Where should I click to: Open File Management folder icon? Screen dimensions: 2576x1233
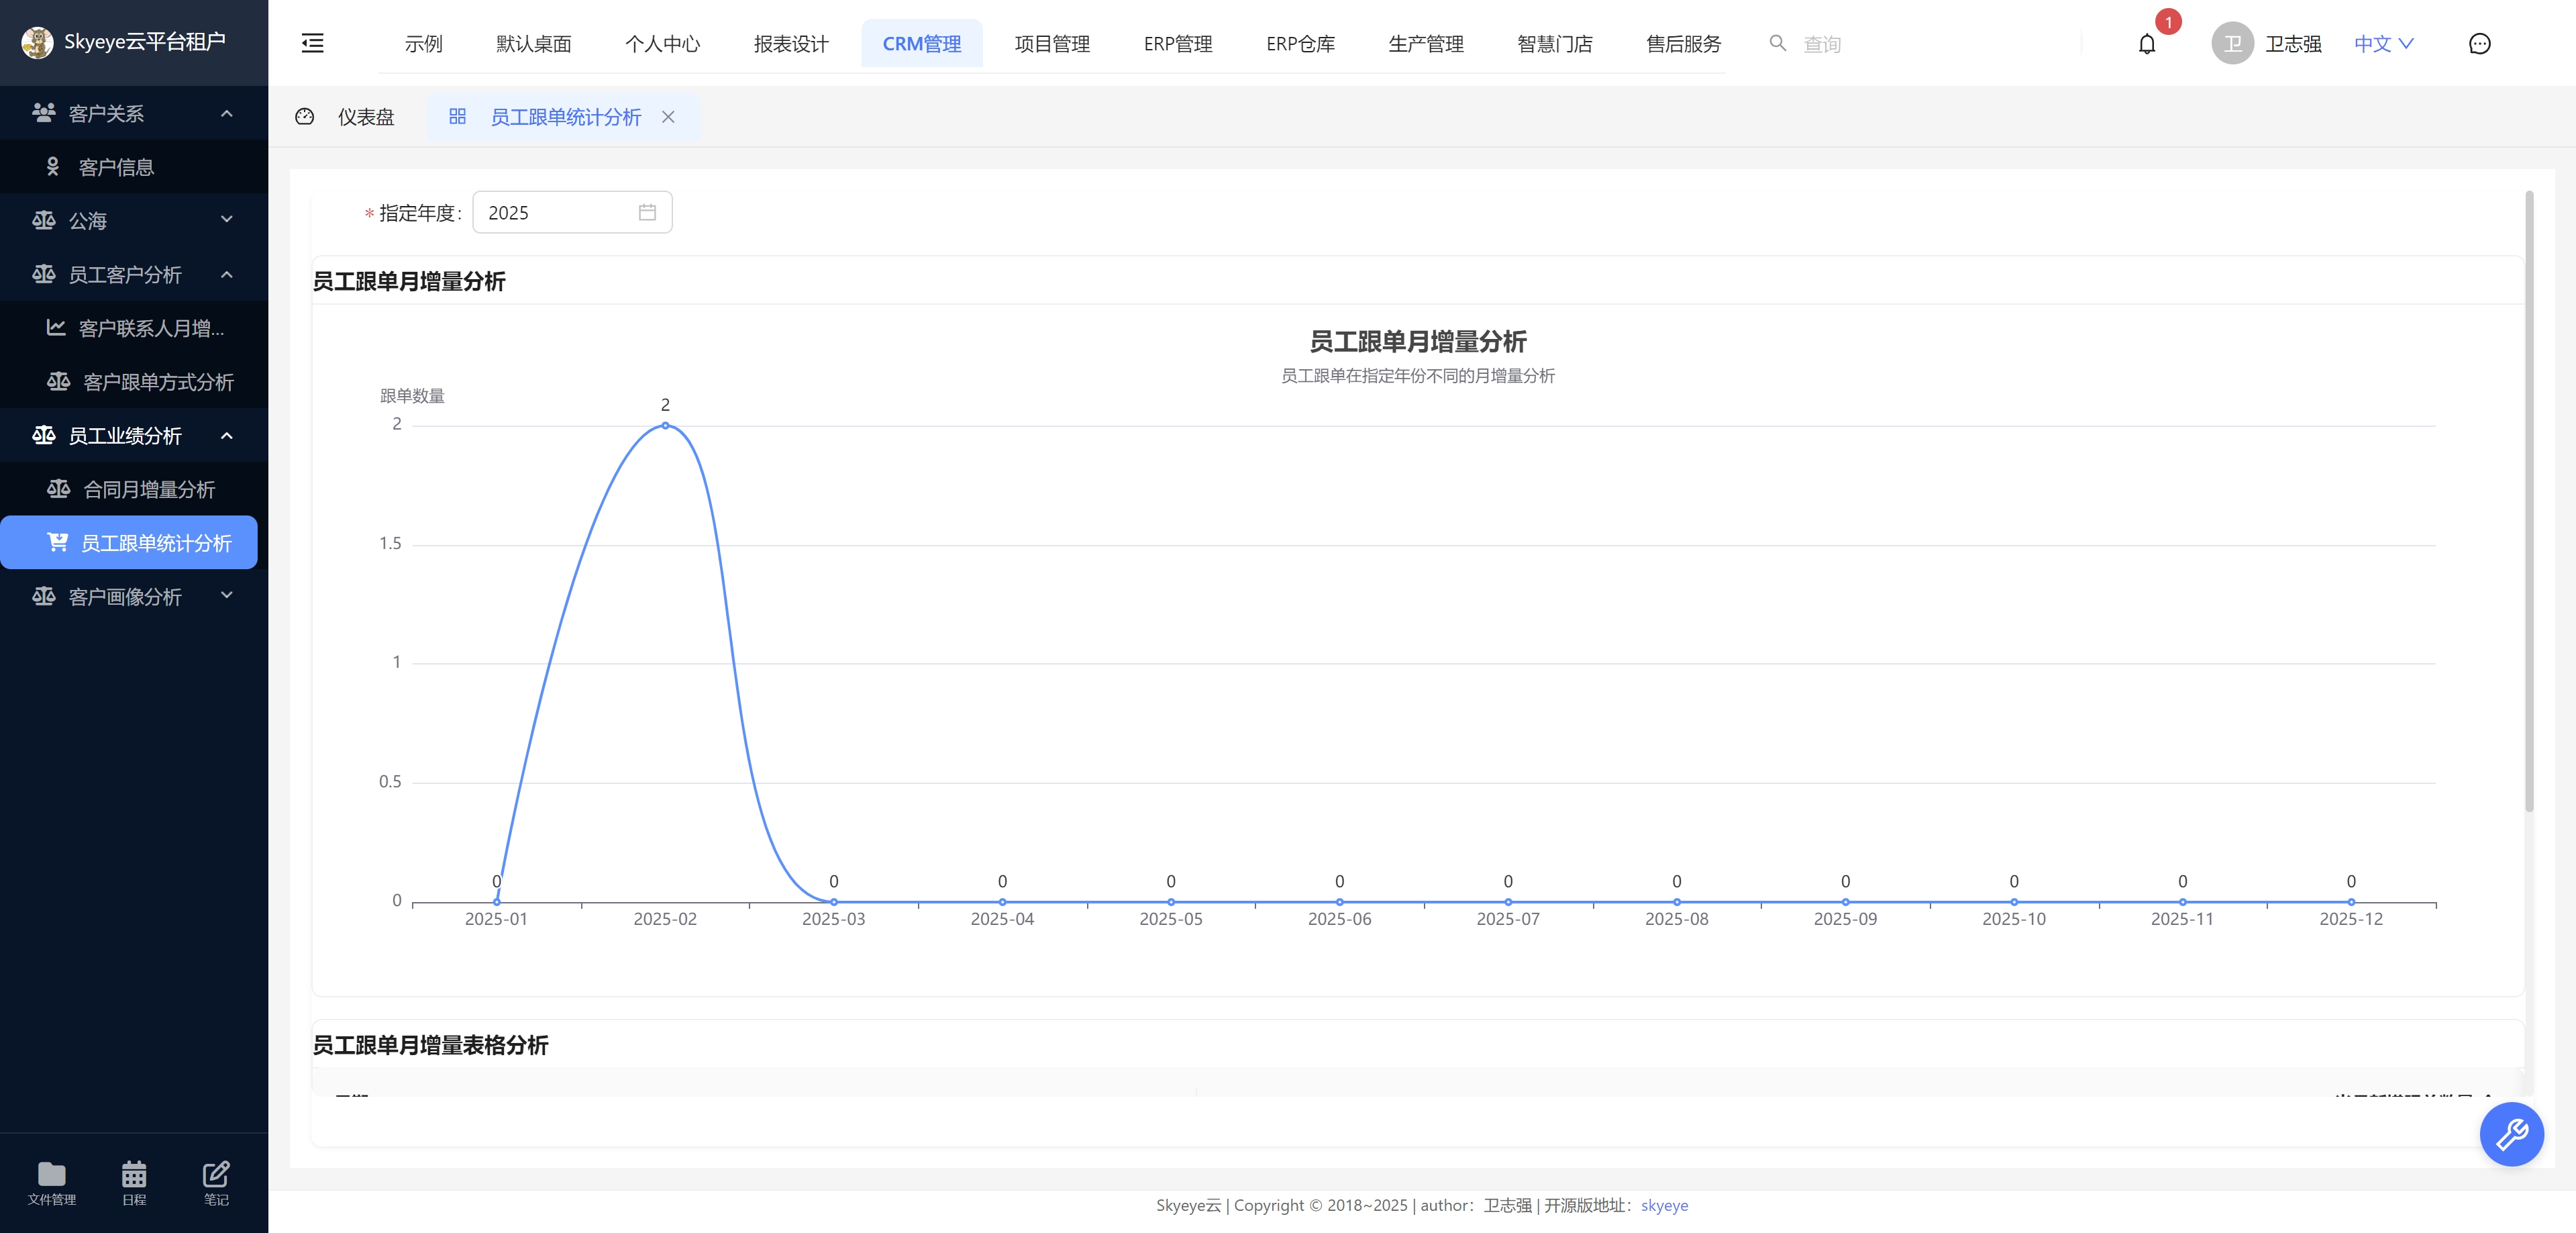point(51,1173)
